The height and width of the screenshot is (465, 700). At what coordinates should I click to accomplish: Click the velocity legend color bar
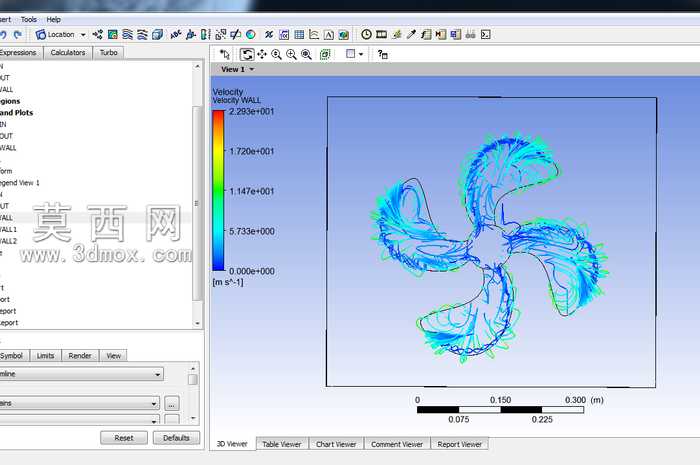(218, 191)
